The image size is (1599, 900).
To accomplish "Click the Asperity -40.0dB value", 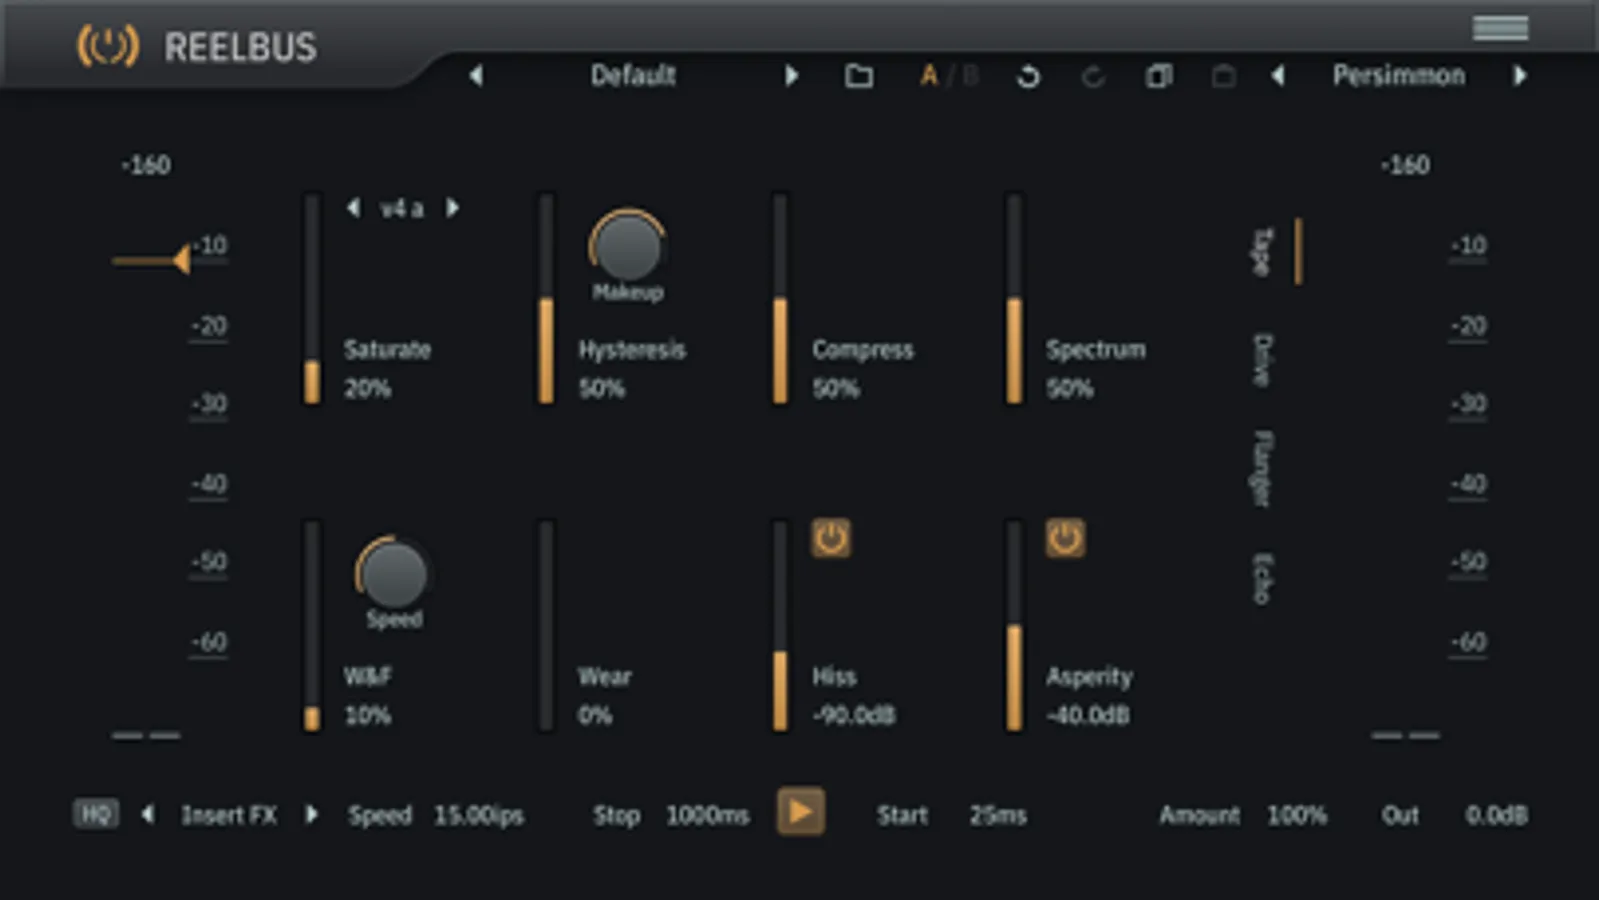I will click(x=1087, y=715).
